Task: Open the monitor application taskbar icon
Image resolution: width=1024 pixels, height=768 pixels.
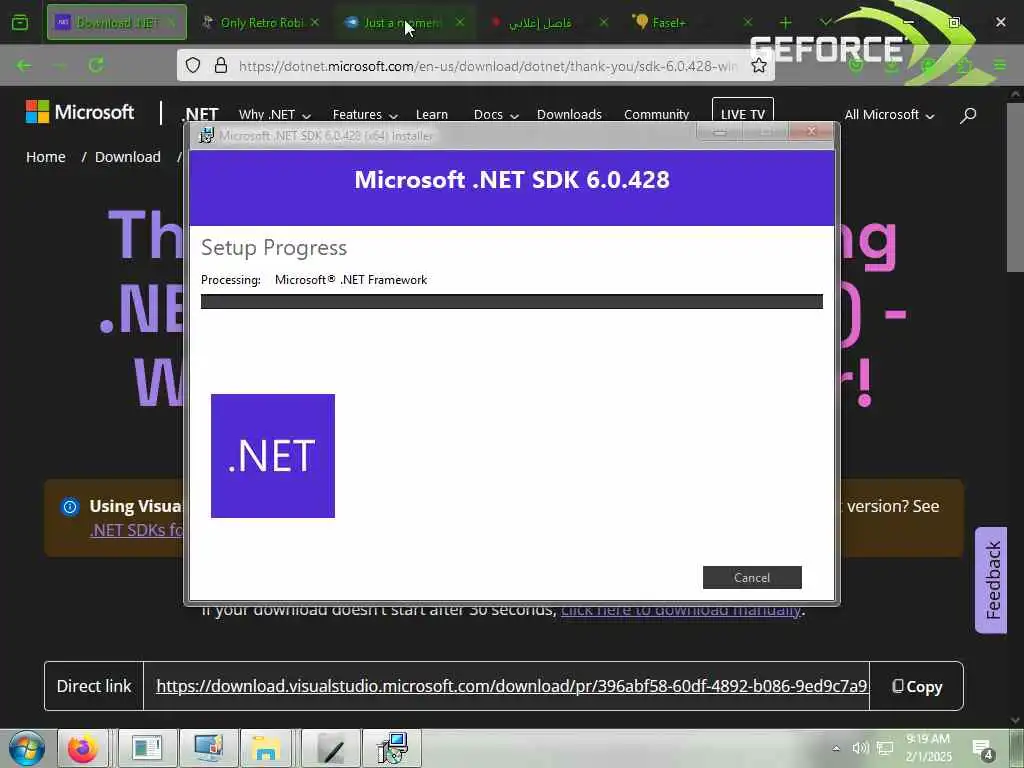Action: (209, 748)
